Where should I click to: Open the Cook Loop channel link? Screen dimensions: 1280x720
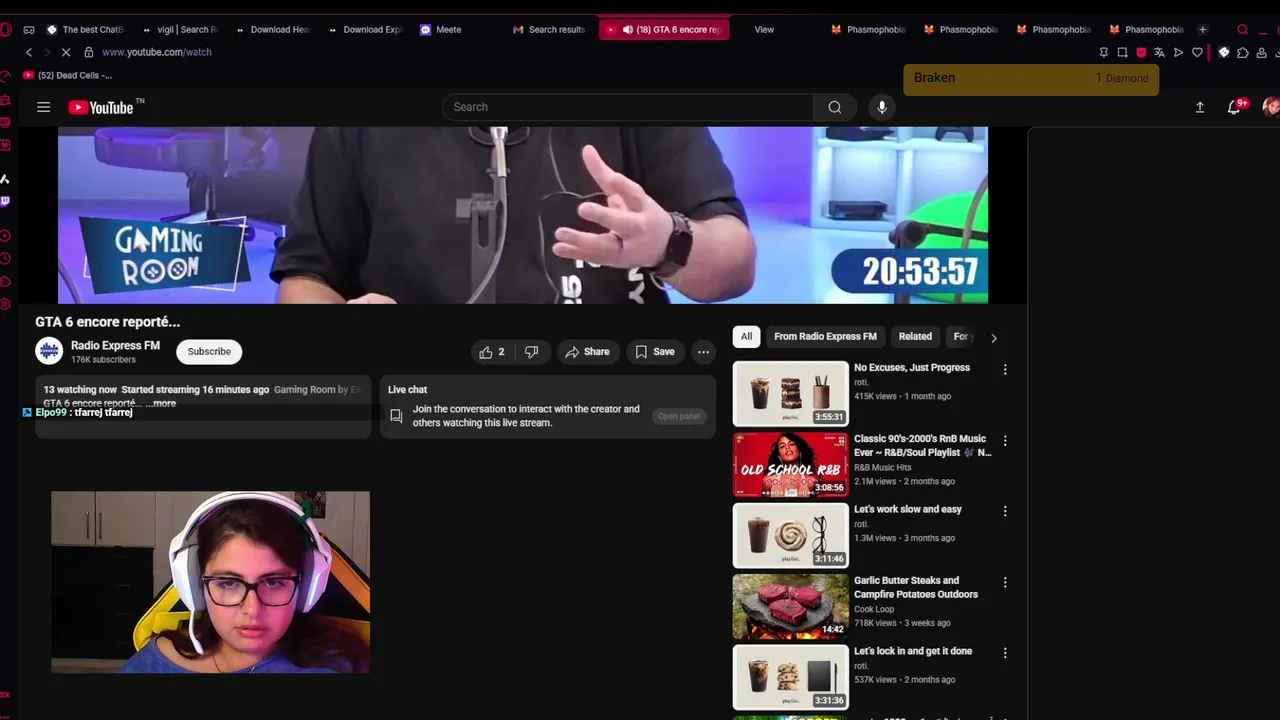tap(874, 609)
